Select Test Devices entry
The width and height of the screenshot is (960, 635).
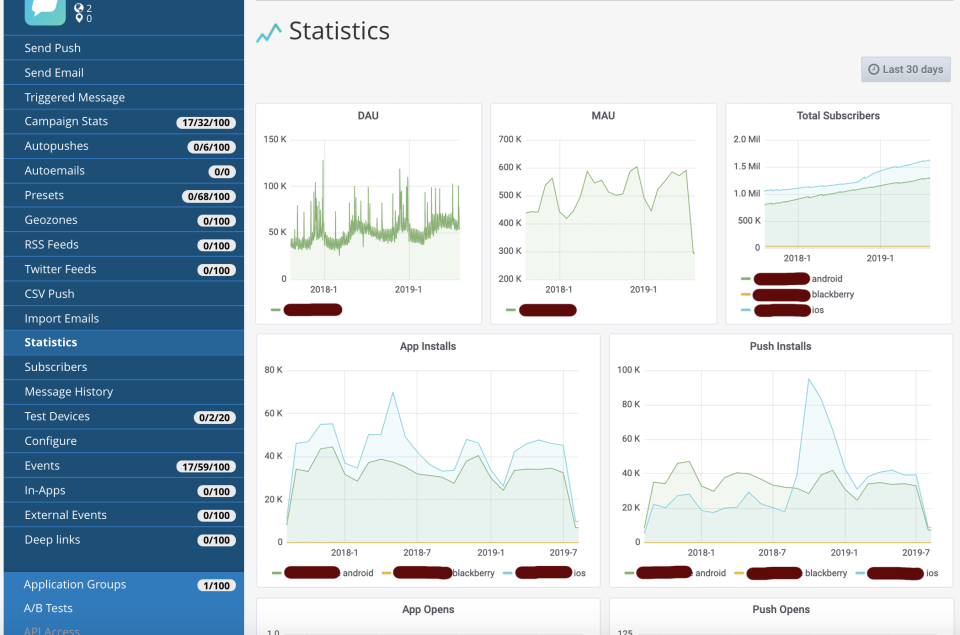coord(57,416)
